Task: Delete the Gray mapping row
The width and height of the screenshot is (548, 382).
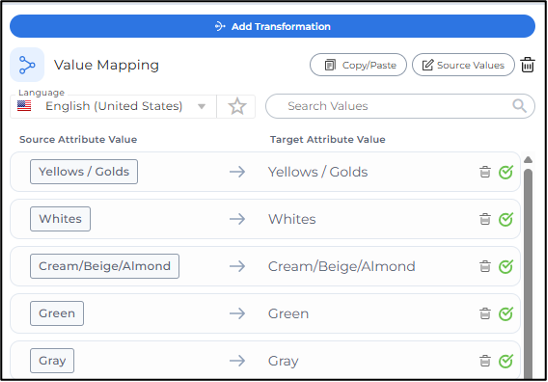Action: click(x=485, y=361)
